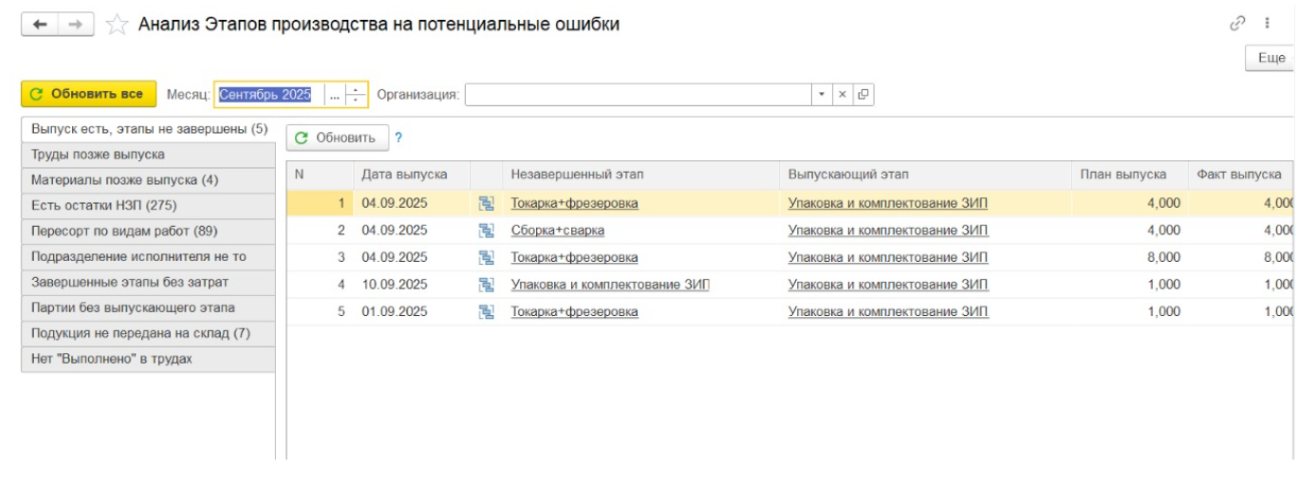Viewport: 1308px width, 484px height.
Task: Click the Выпускающий этап column header
Action: (925, 174)
